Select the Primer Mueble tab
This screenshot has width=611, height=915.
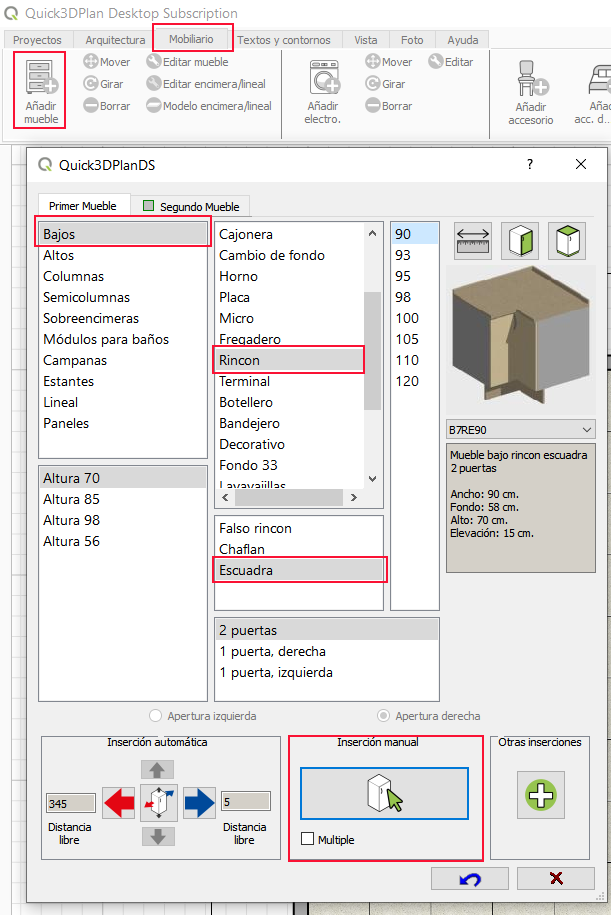tap(83, 206)
